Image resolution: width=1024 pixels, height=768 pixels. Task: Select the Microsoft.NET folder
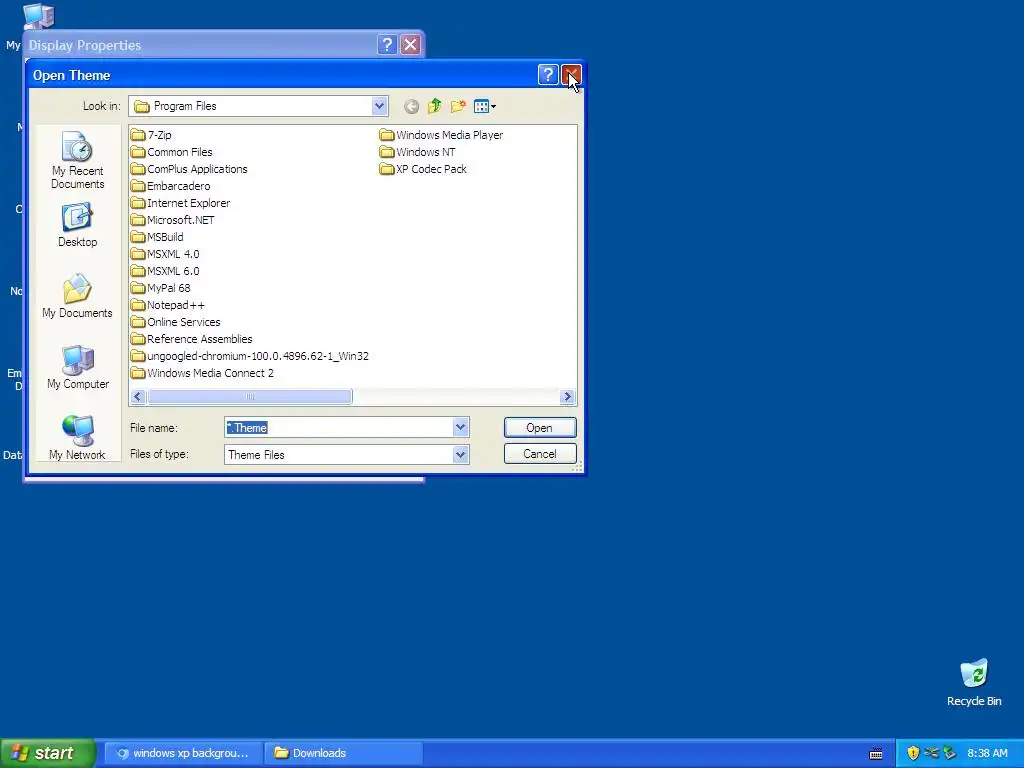172,220
